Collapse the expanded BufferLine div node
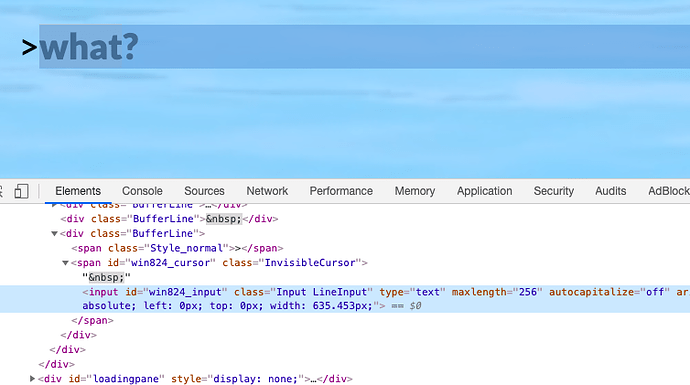Screen dimensions: 690x385 (x=55, y=234)
